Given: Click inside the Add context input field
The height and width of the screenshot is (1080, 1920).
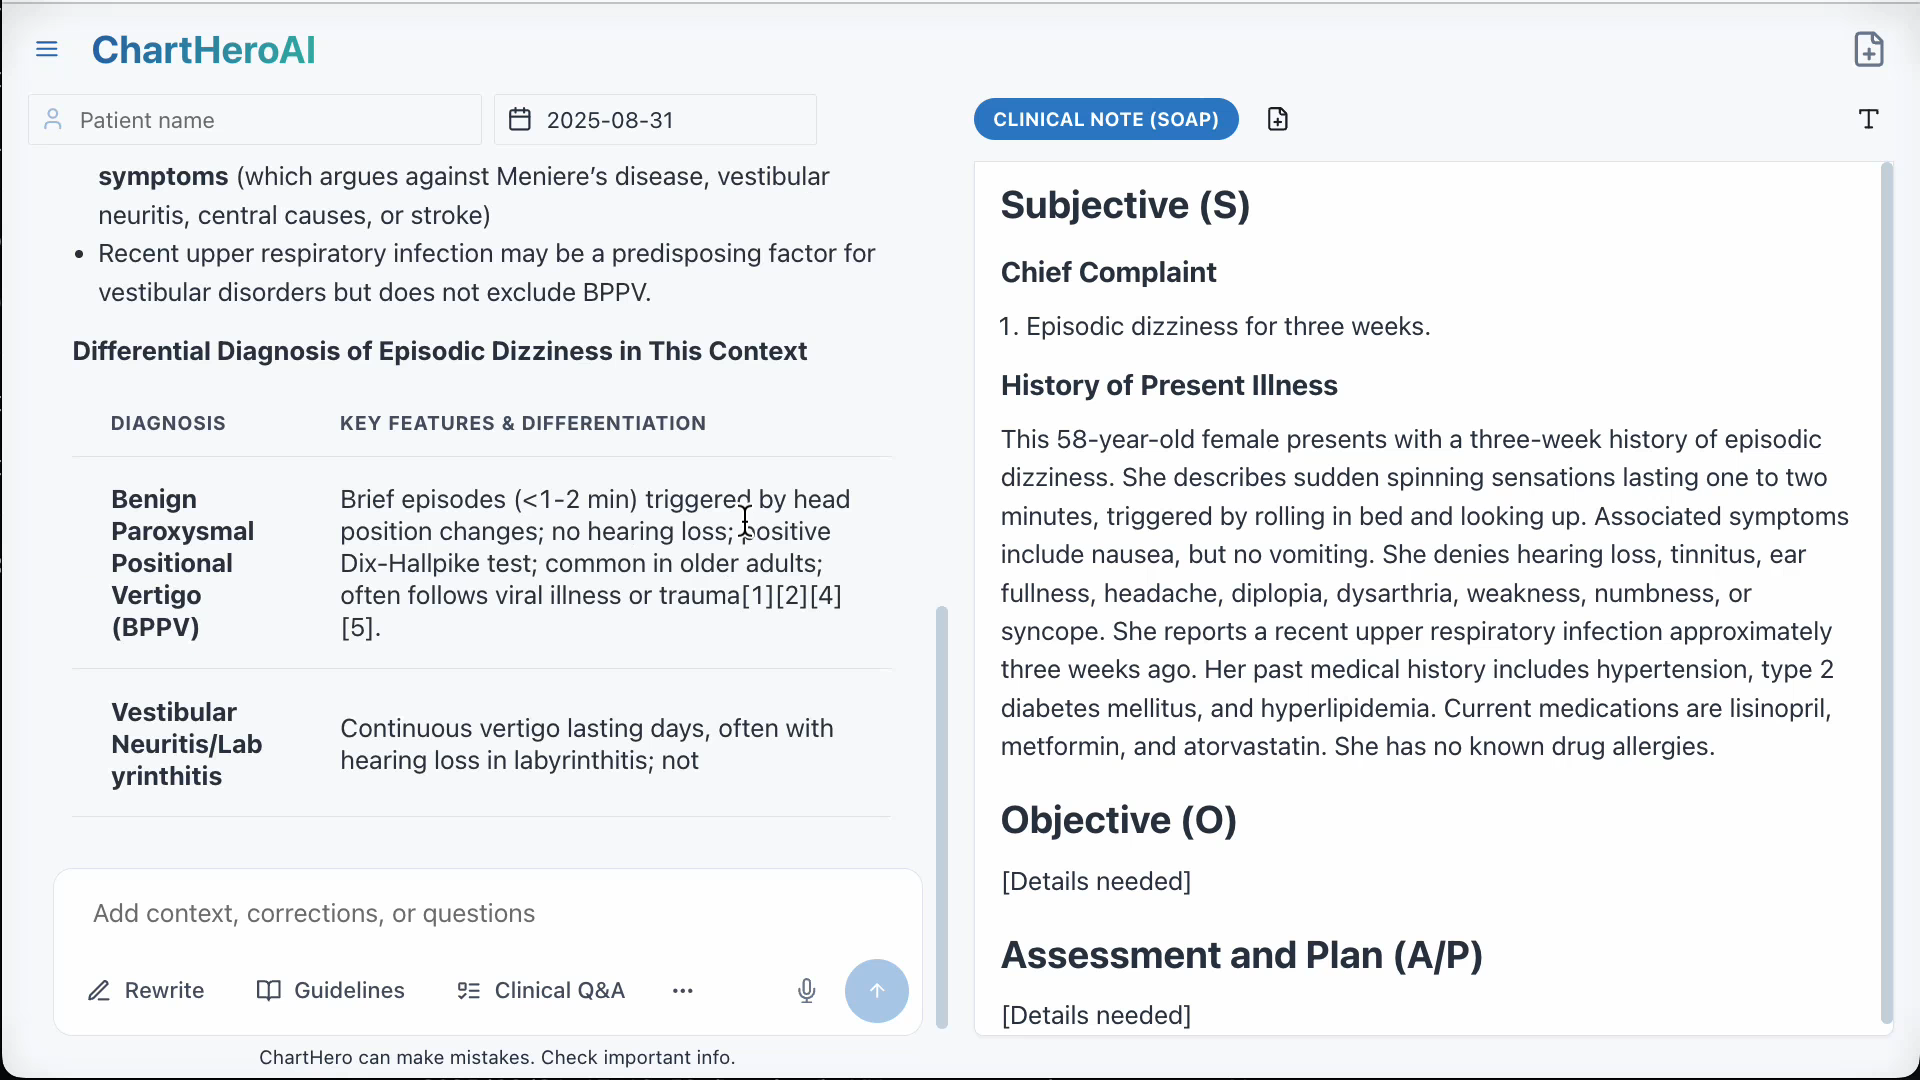Looking at the screenshot, I should coord(400,913).
